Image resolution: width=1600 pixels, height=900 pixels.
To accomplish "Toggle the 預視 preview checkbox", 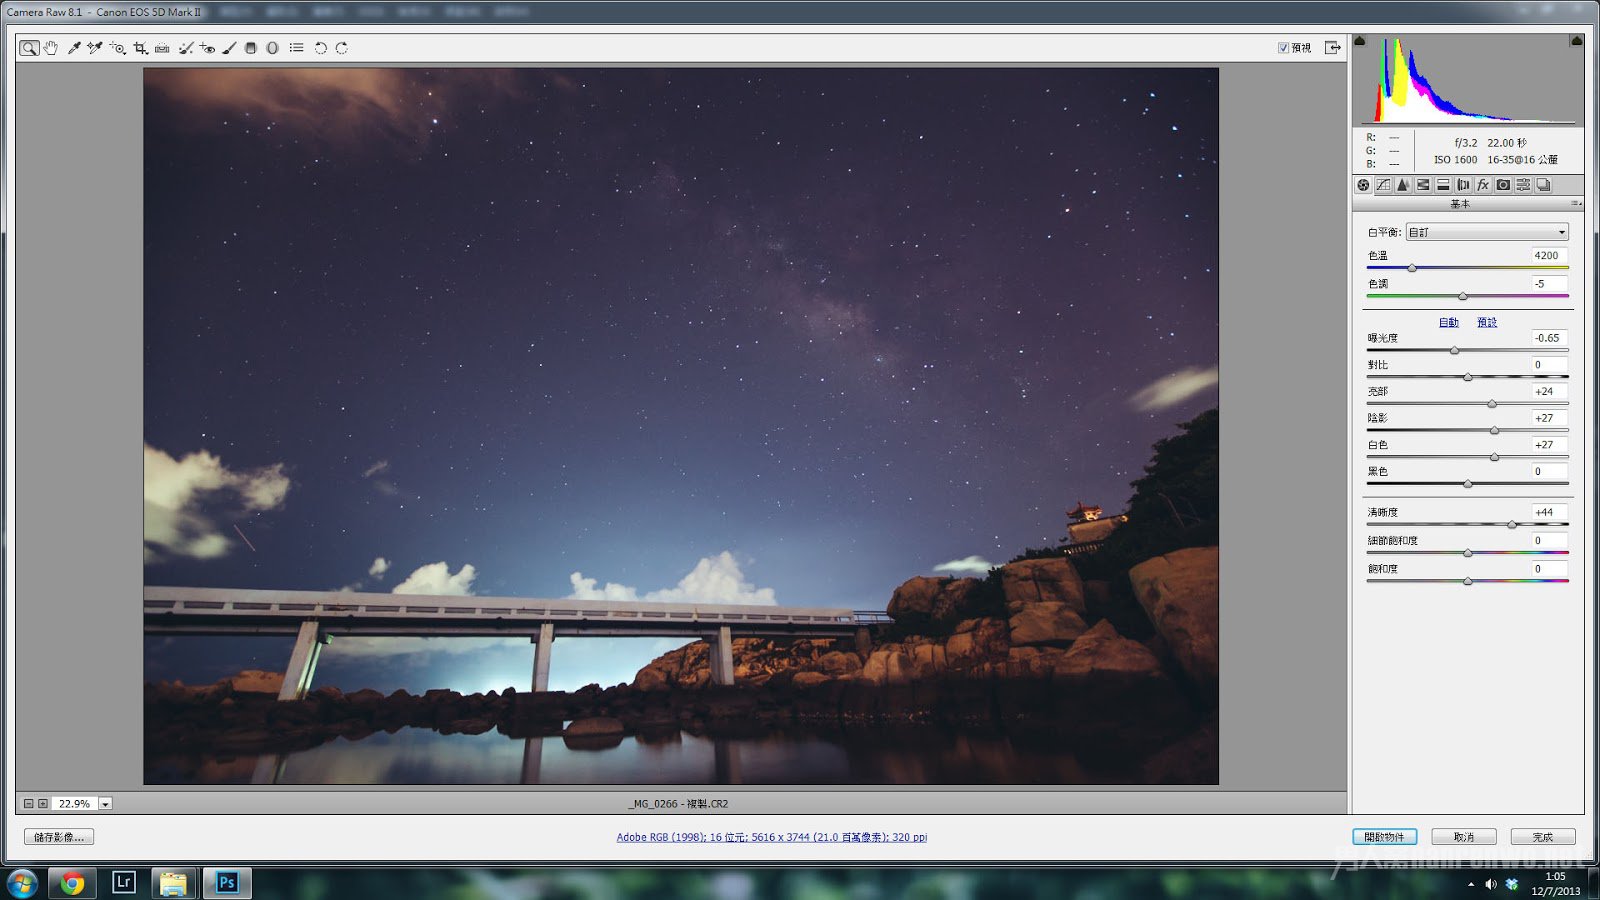I will 1283,48.
